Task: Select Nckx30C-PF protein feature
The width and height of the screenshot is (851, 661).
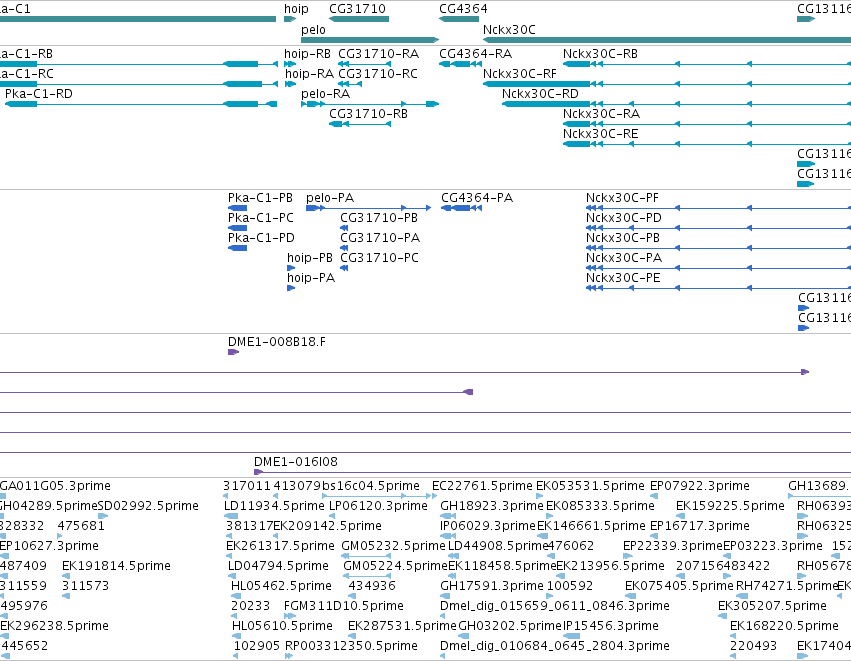Action: pos(719,208)
